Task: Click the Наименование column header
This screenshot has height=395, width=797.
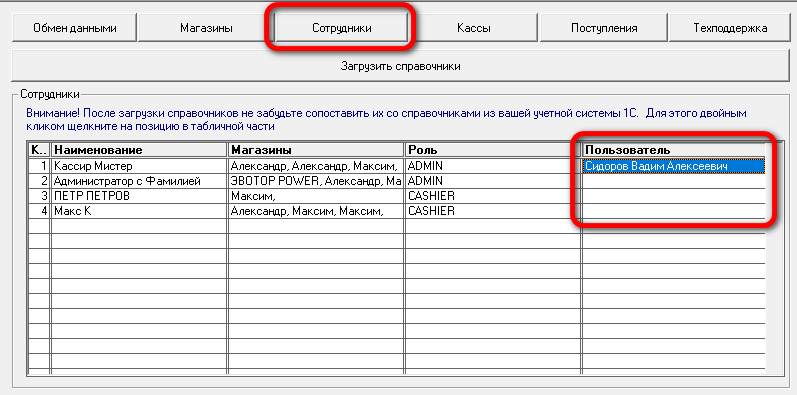Action: tap(139, 150)
